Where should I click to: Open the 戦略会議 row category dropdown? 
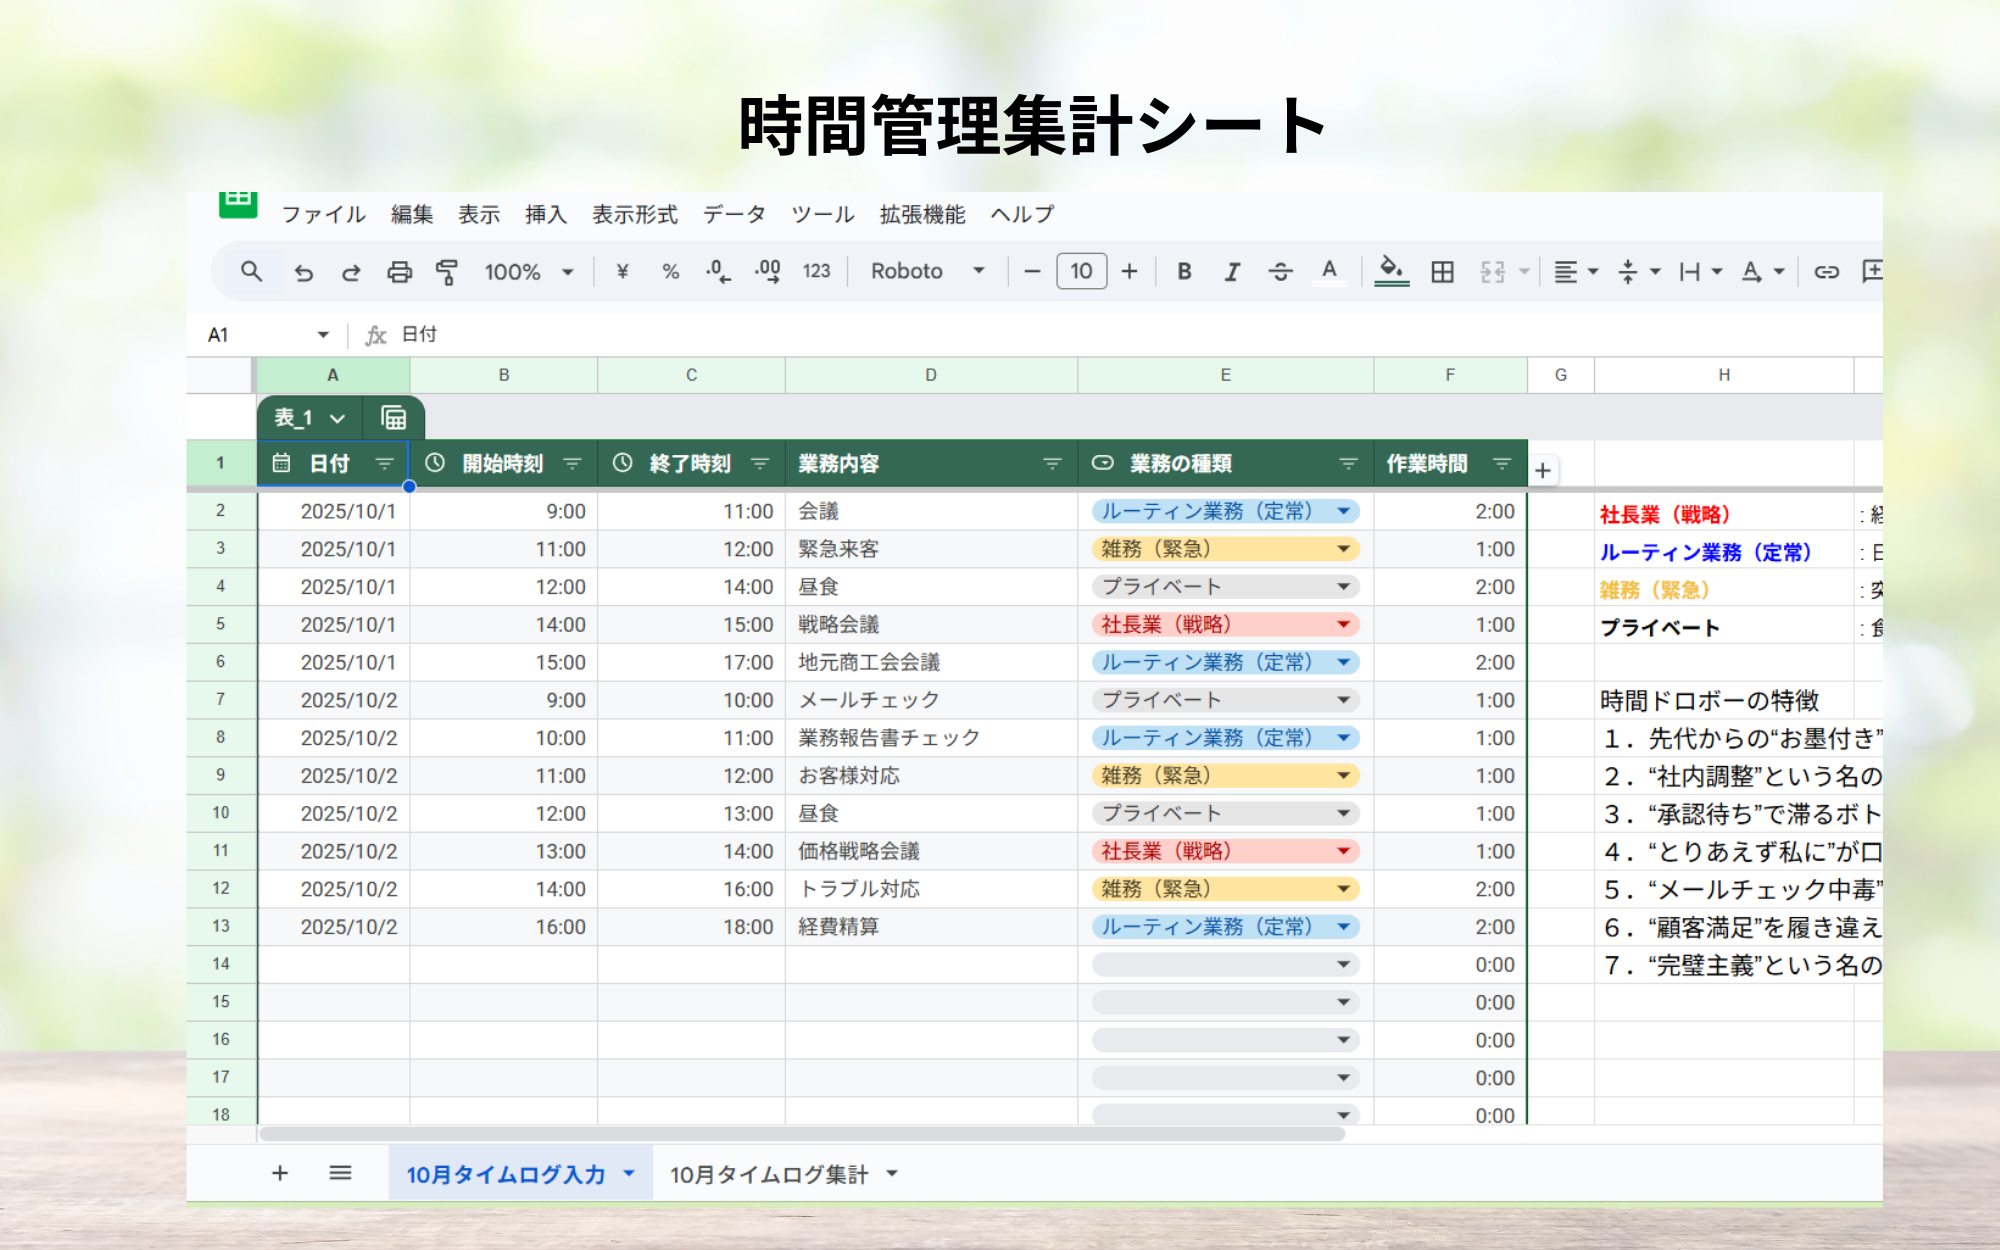tap(1343, 625)
